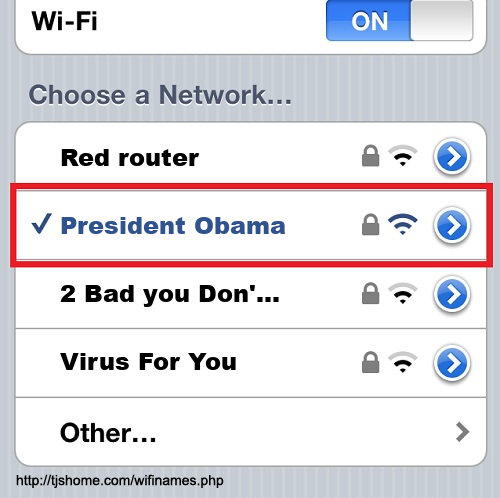This screenshot has width=500, height=498.
Task: Click the ON label of Wi-Fi switch
Action: point(369,21)
